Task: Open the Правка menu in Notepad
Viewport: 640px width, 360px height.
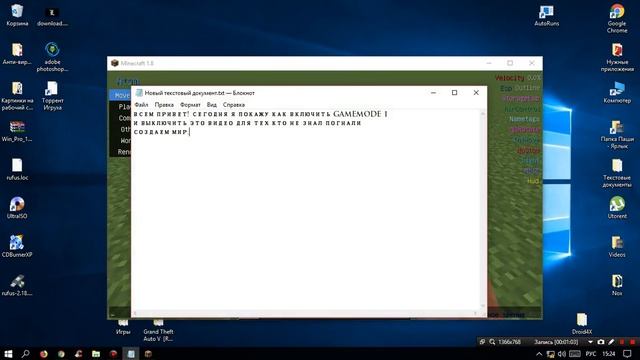Action: (164, 105)
